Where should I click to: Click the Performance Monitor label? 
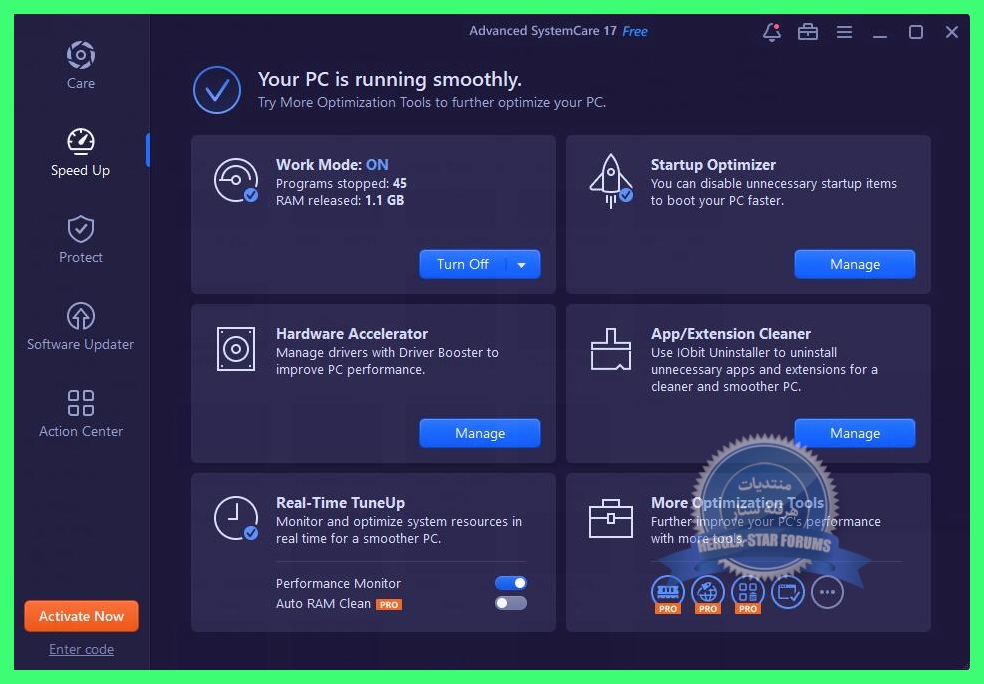pyautogui.click(x=338, y=584)
